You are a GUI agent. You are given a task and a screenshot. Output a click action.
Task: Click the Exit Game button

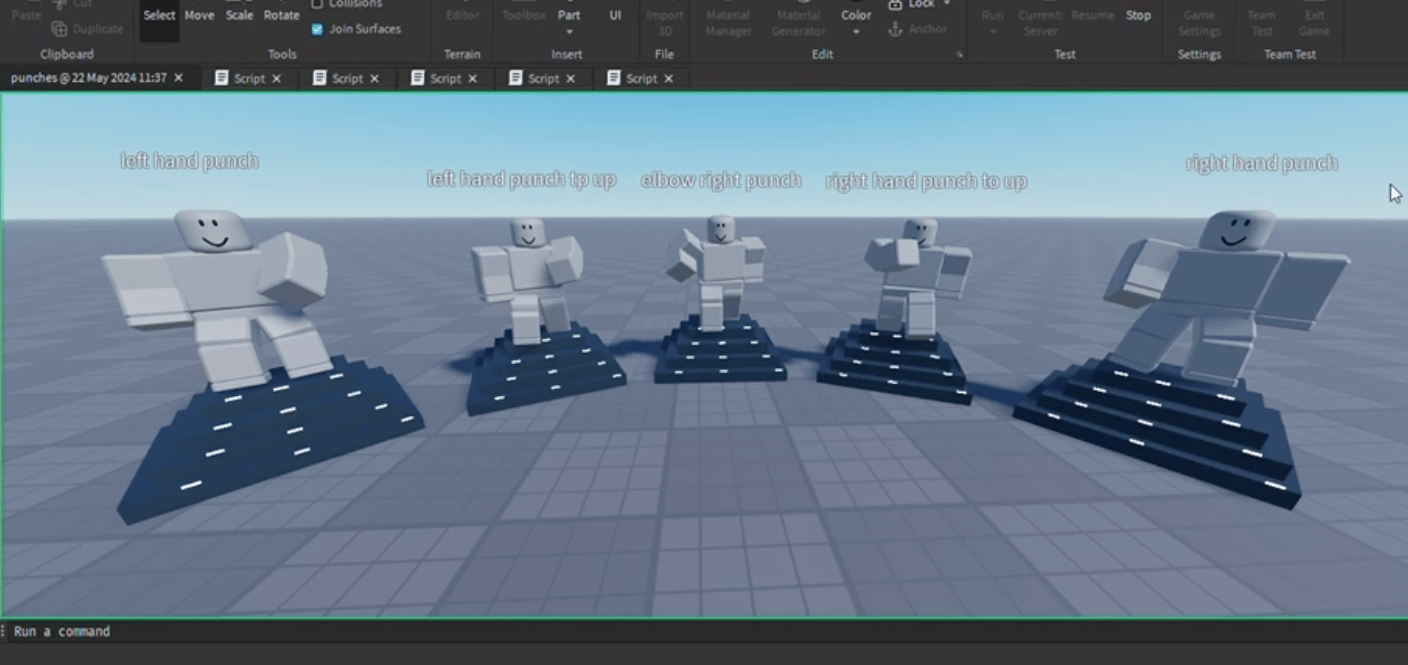tap(1314, 22)
